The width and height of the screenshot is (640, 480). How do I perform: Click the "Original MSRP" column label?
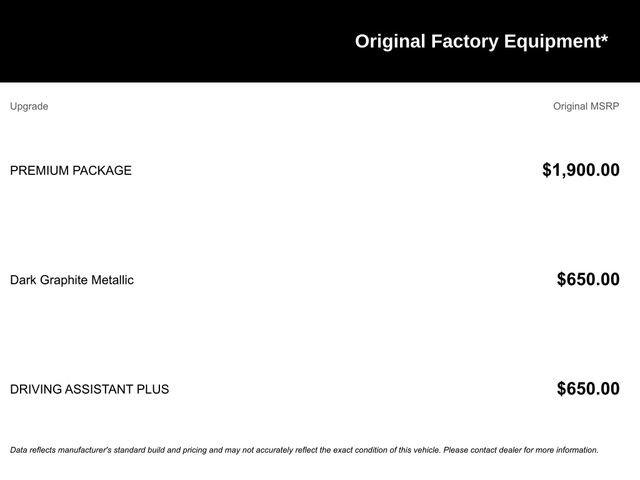[x=586, y=106]
